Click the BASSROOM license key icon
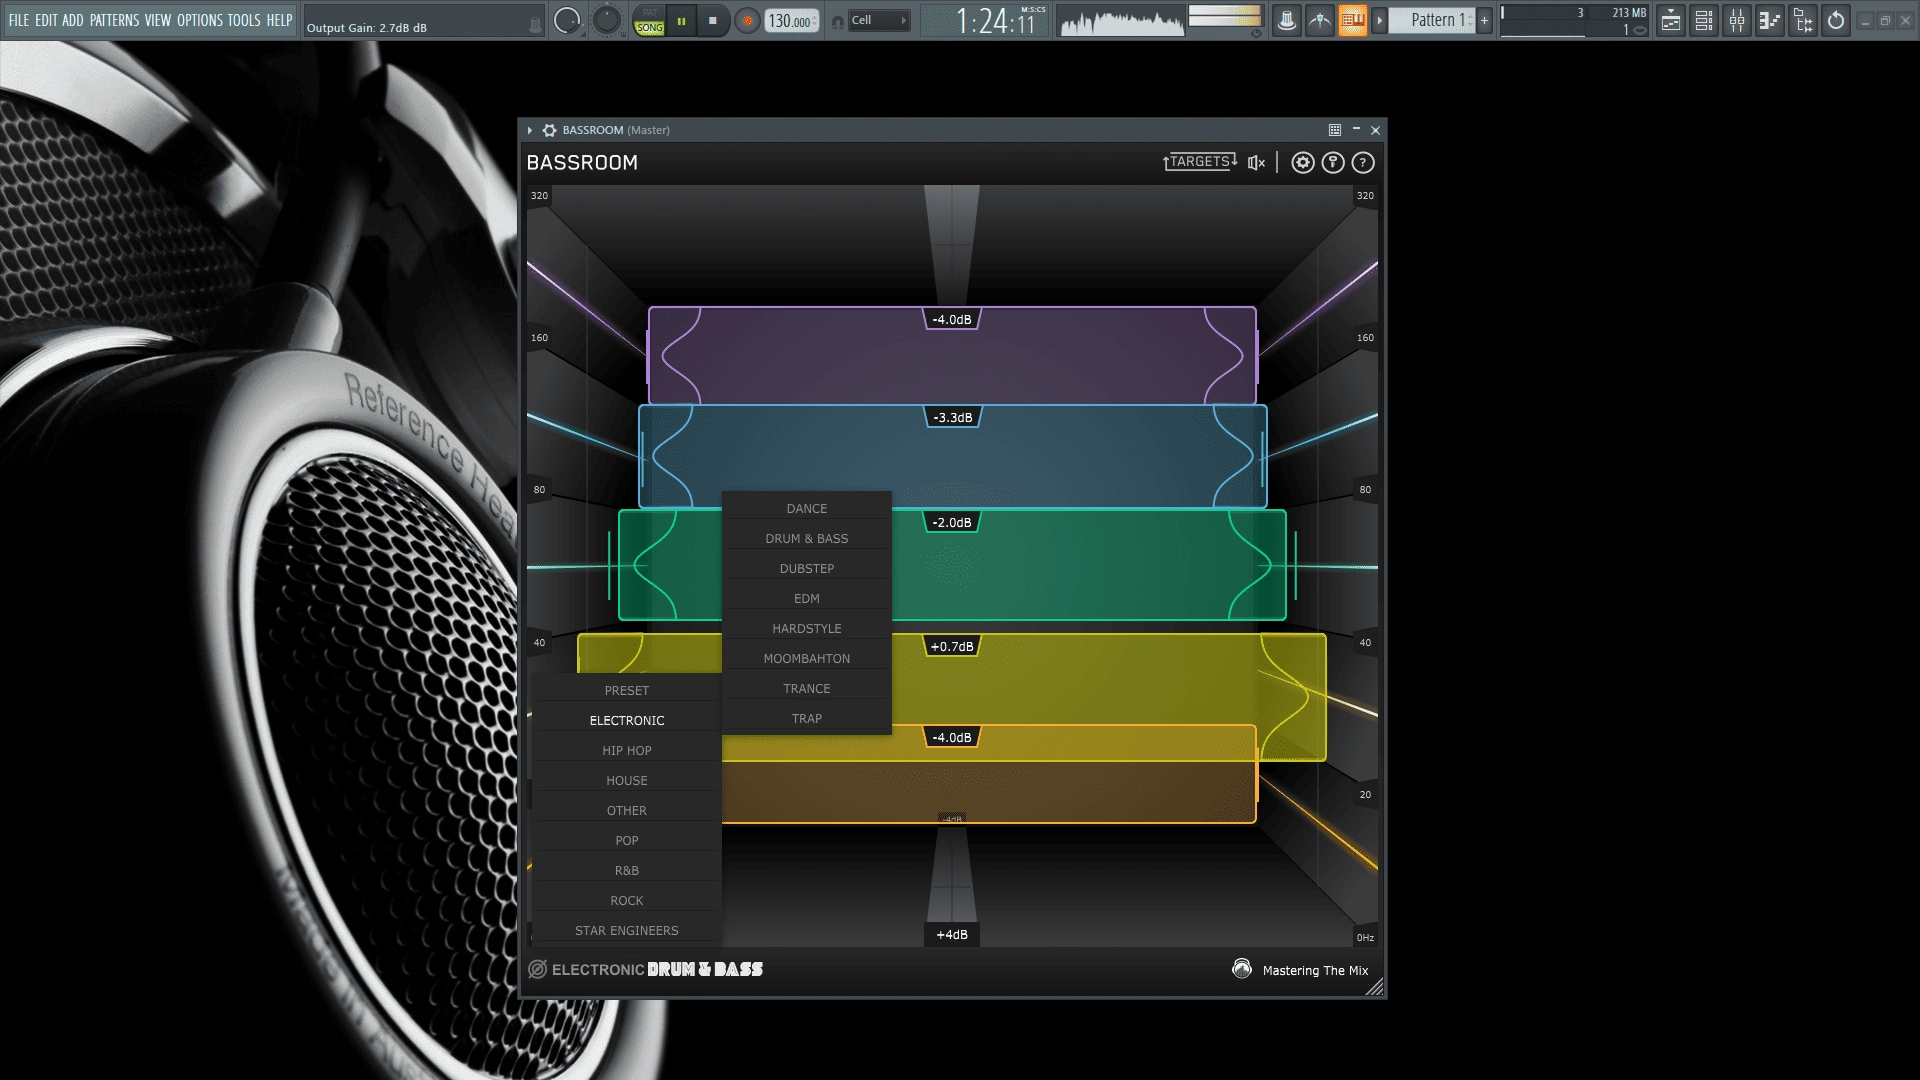 pyautogui.click(x=1333, y=163)
